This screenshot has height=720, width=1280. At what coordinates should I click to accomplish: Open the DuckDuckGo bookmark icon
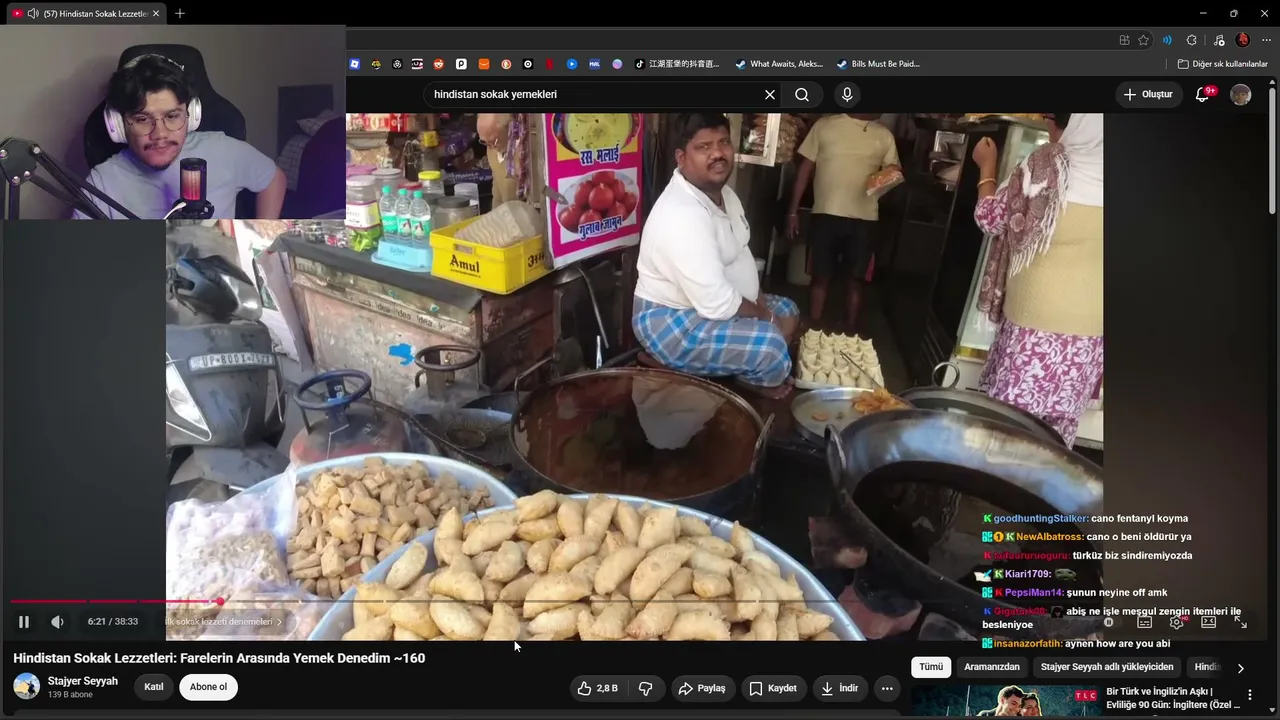point(506,64)
